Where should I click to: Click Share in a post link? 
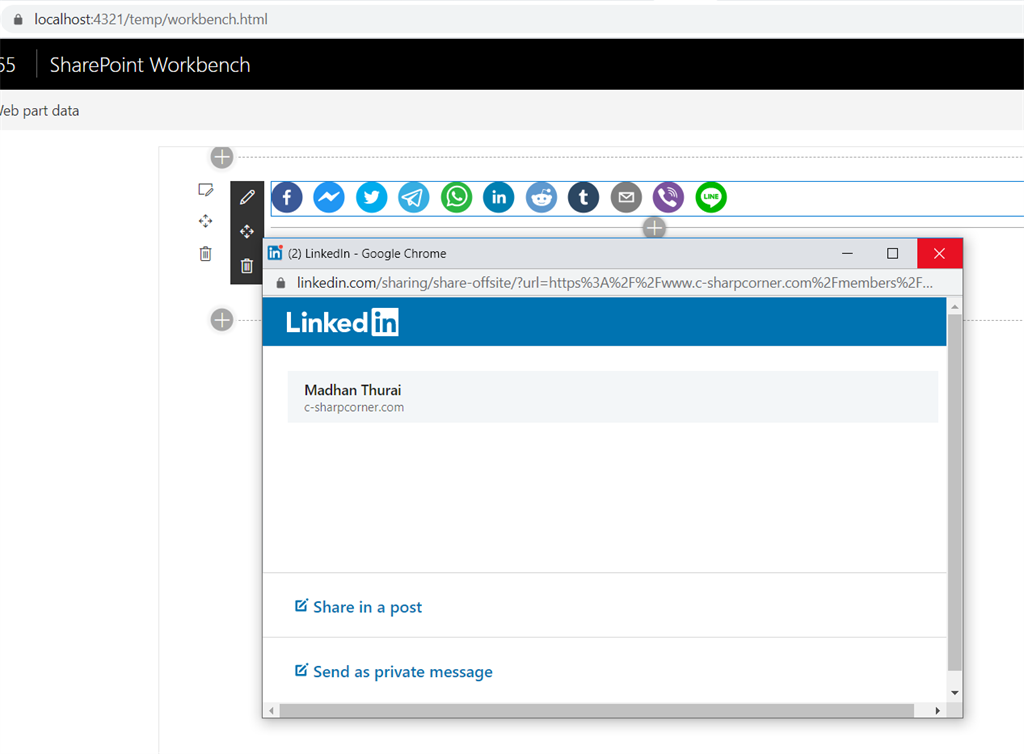tap(367, 607)
